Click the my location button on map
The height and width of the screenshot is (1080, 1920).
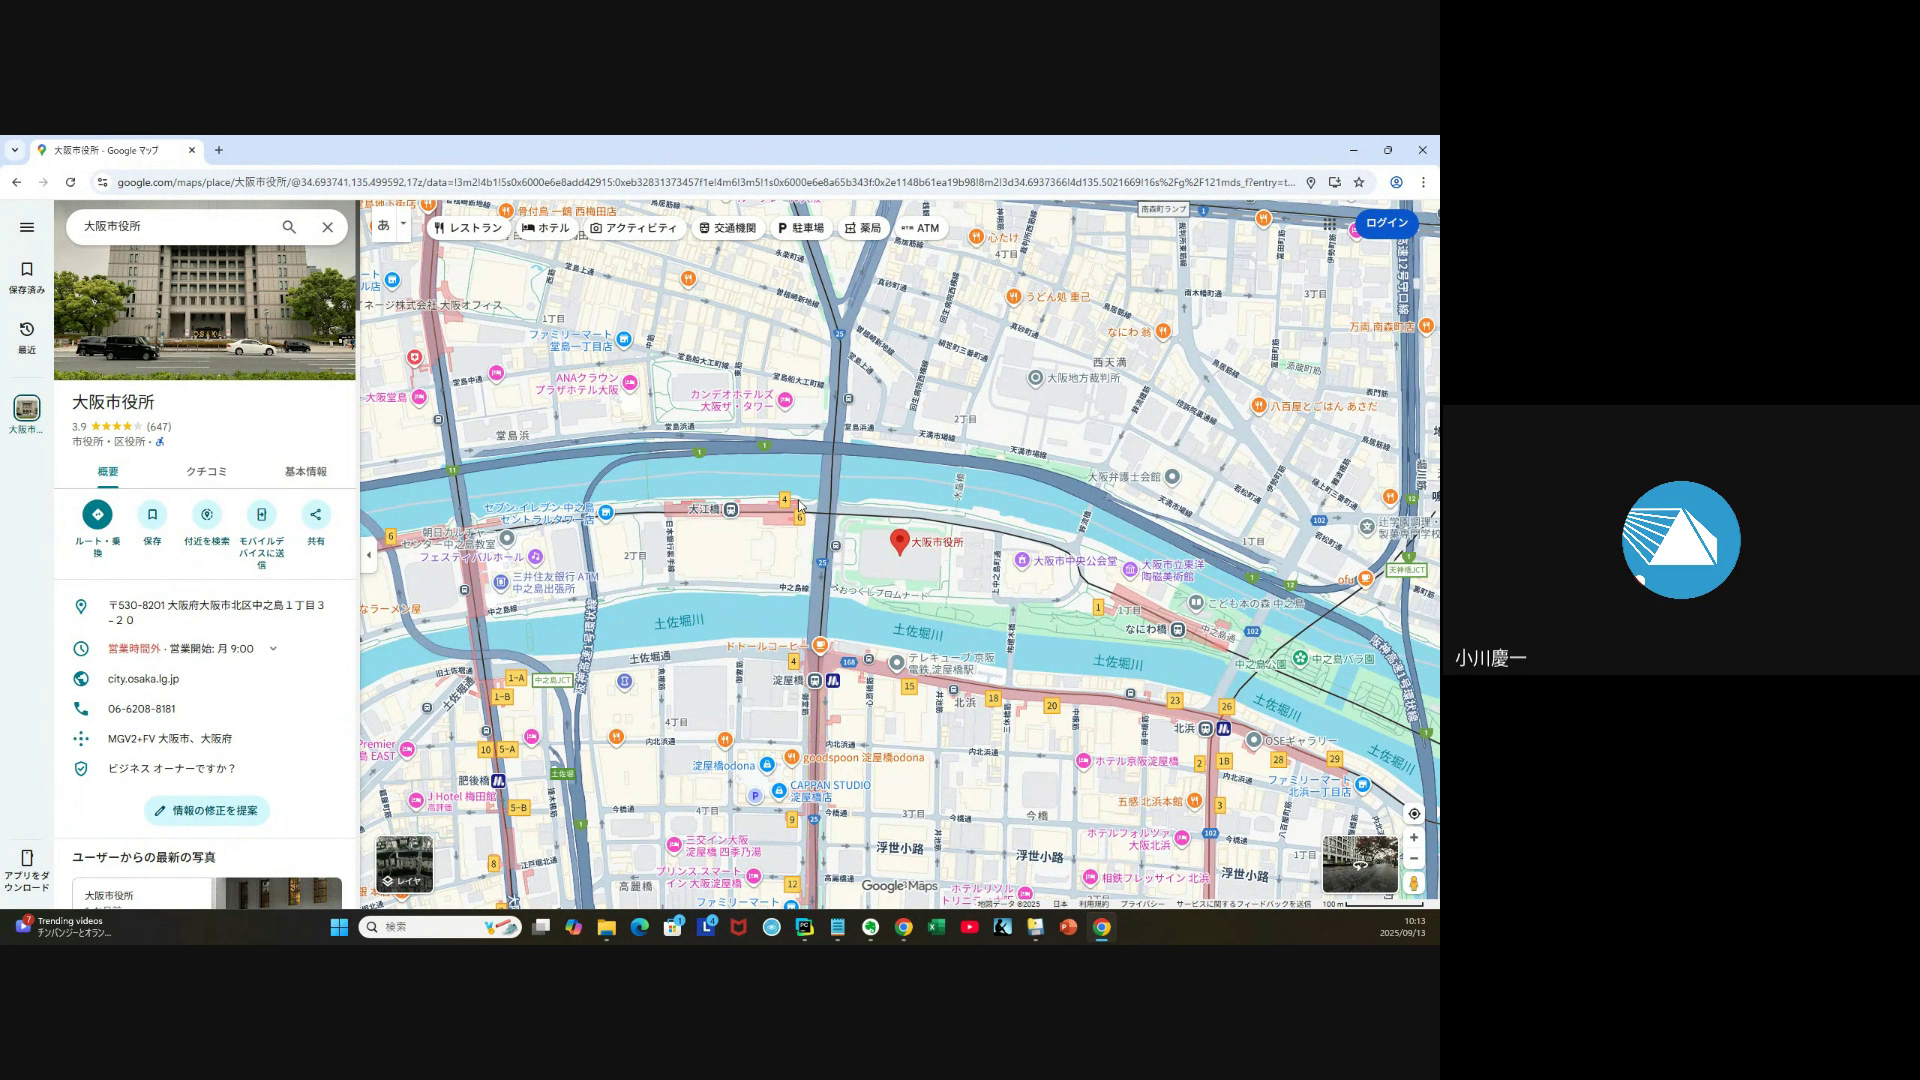pyautogui.click(x=1414, y=814)
